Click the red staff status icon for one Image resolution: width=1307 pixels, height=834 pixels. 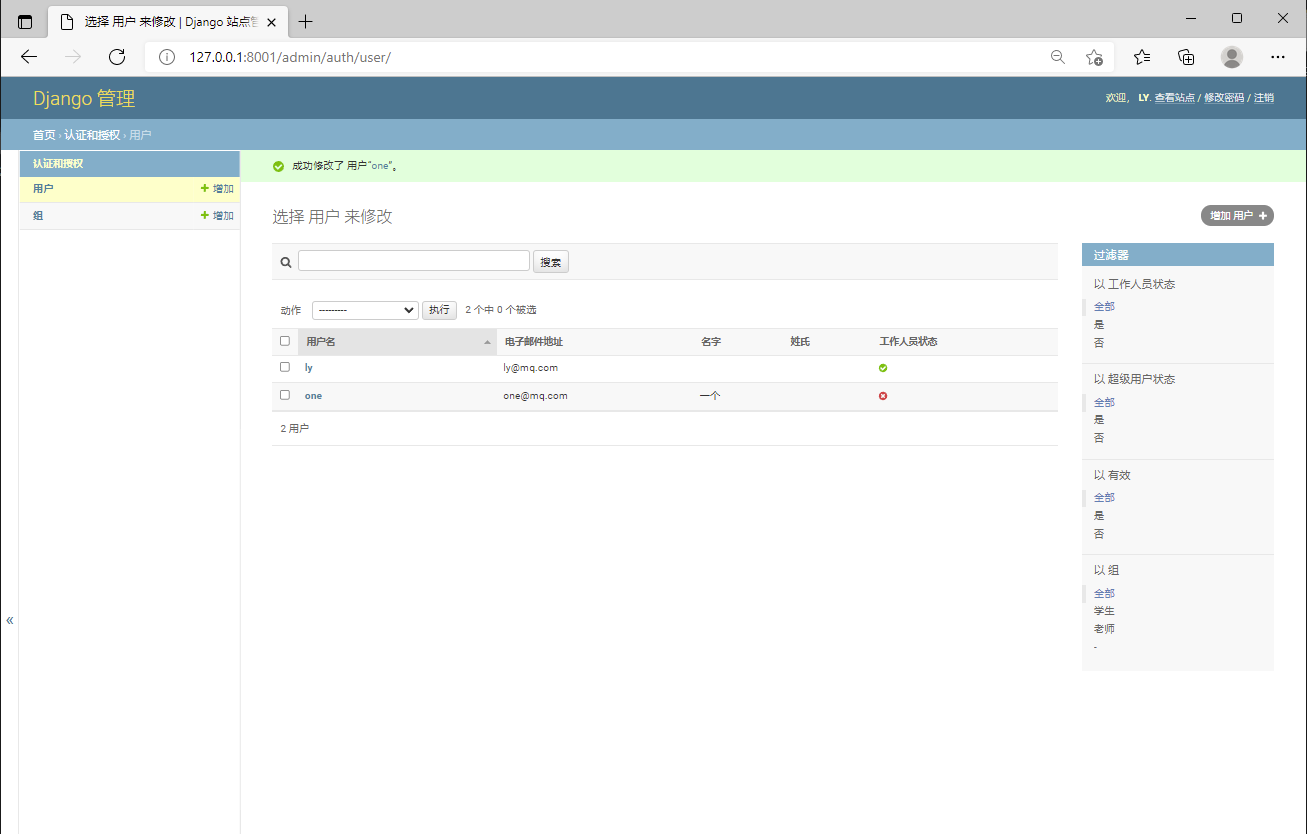(883, 396)
